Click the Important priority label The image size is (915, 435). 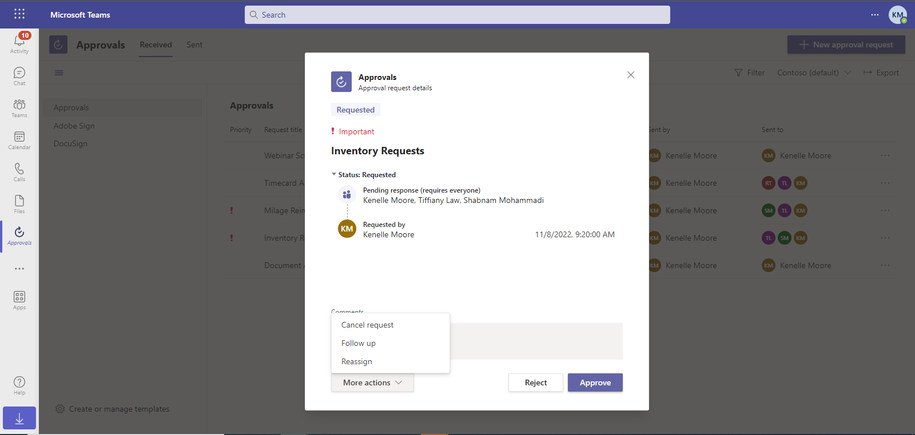(x=352, y=132)
